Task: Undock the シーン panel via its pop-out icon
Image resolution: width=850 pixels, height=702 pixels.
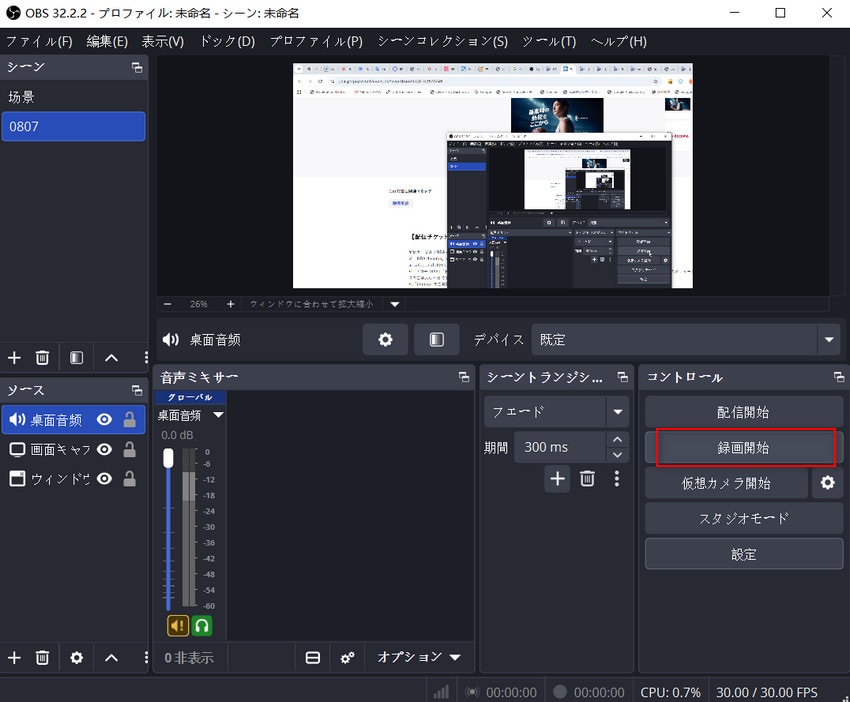Action: click(137, 68)
